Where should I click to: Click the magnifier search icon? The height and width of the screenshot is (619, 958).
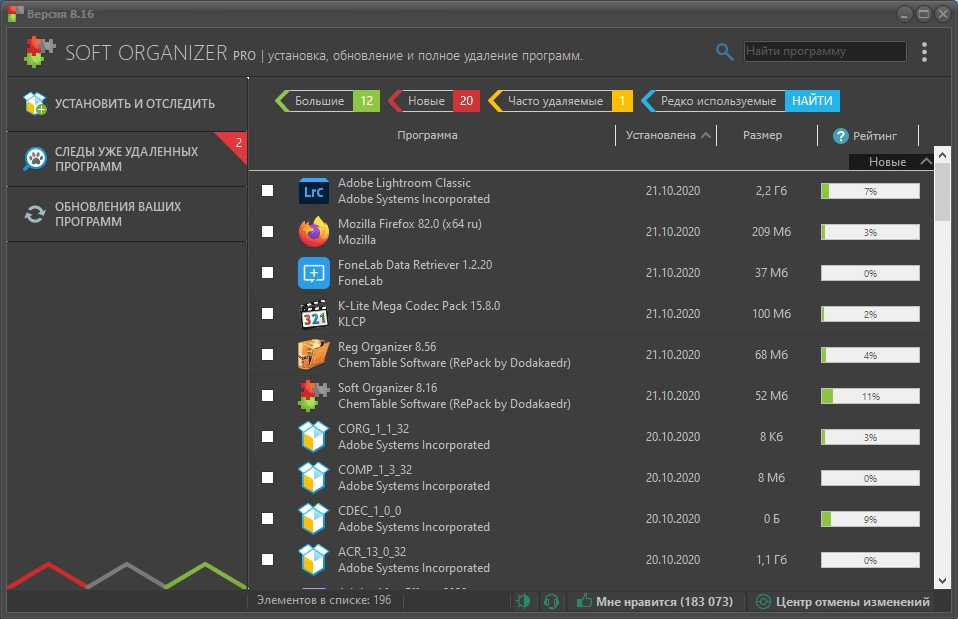pyautogui.click(x=724, y=52)
